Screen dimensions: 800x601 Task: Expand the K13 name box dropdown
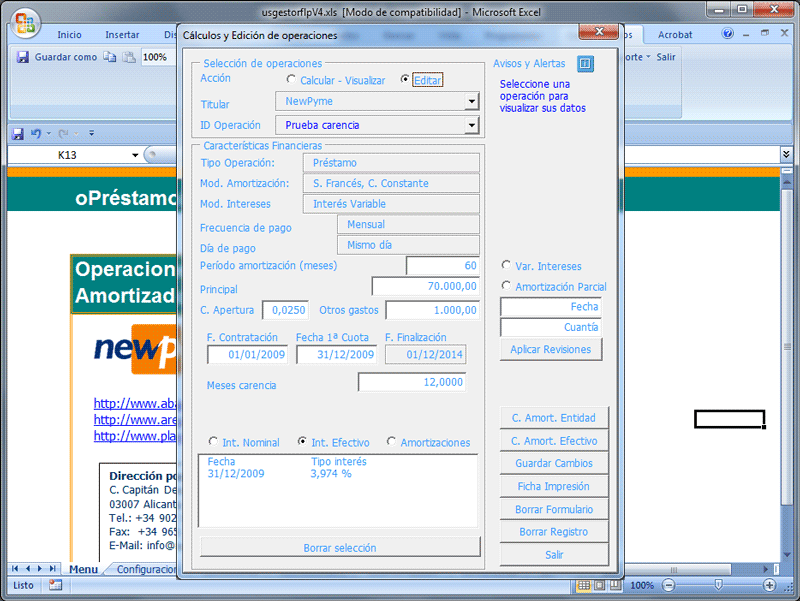pos(135,155)
